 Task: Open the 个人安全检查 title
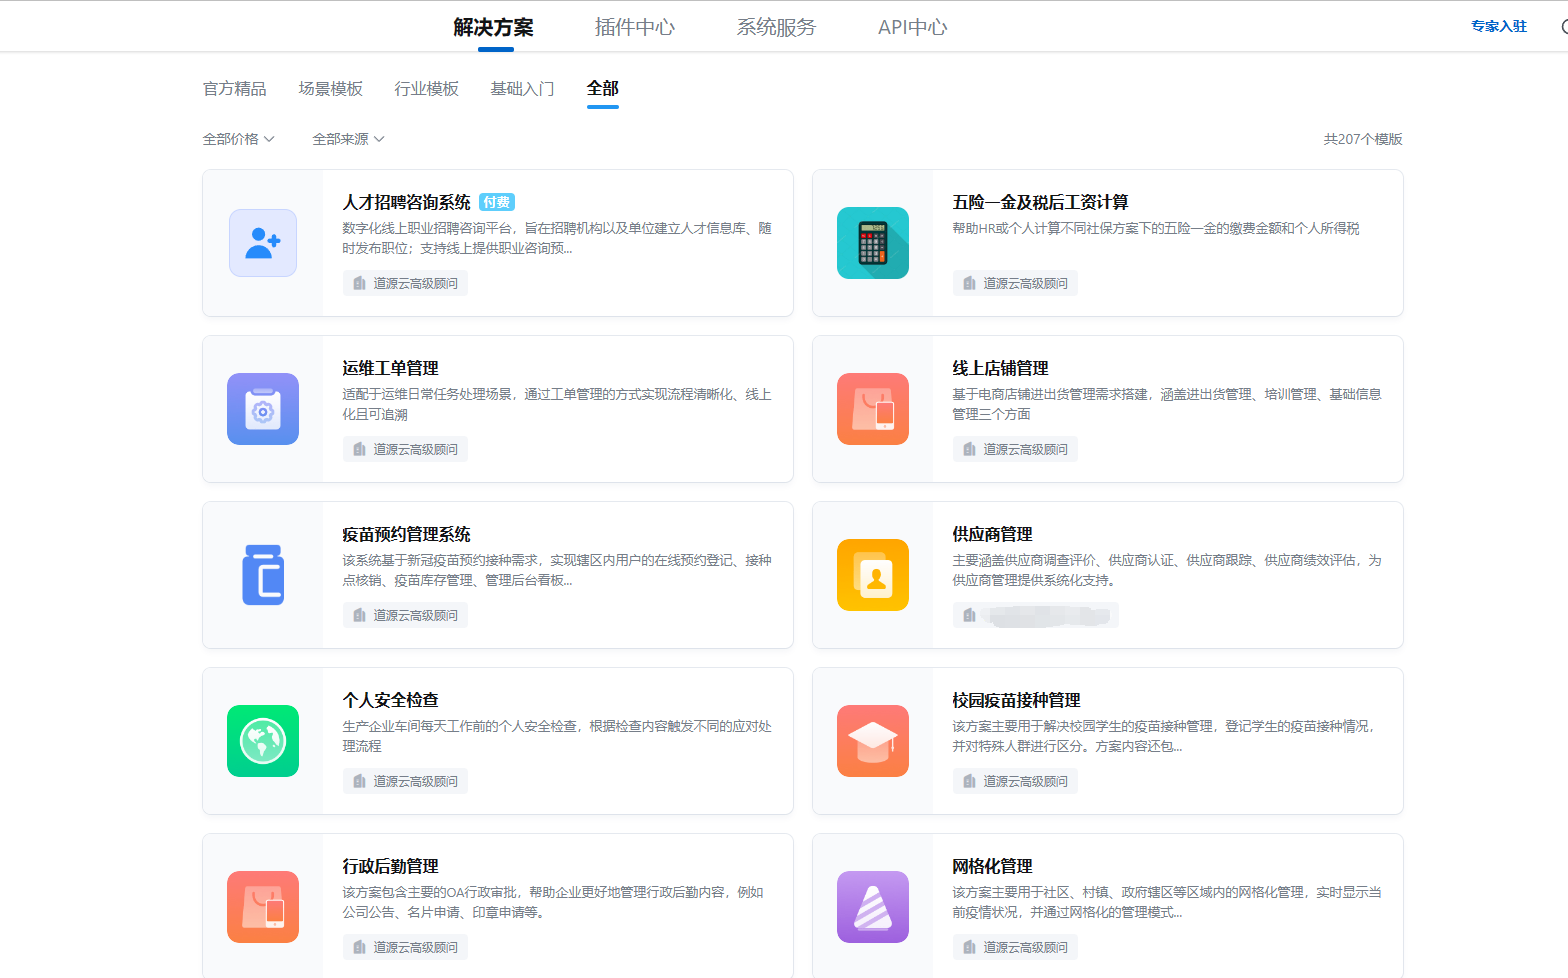391,700
